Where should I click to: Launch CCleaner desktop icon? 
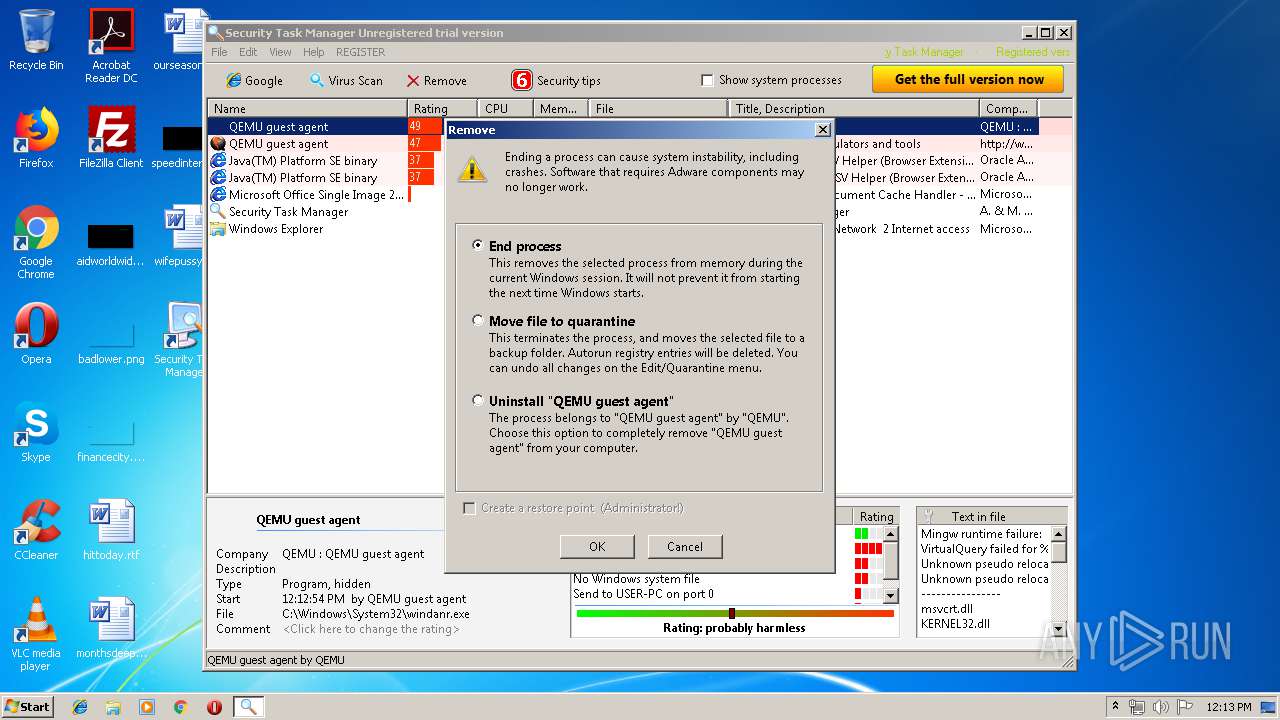tap(36, 529)
